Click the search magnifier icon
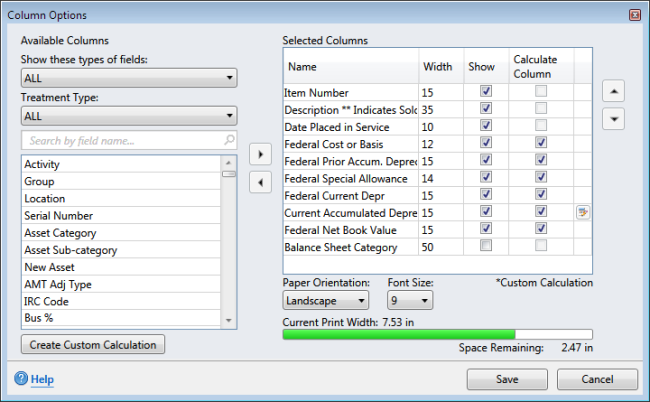The width and height of the screenshot is (650, 402). [229, 141]
